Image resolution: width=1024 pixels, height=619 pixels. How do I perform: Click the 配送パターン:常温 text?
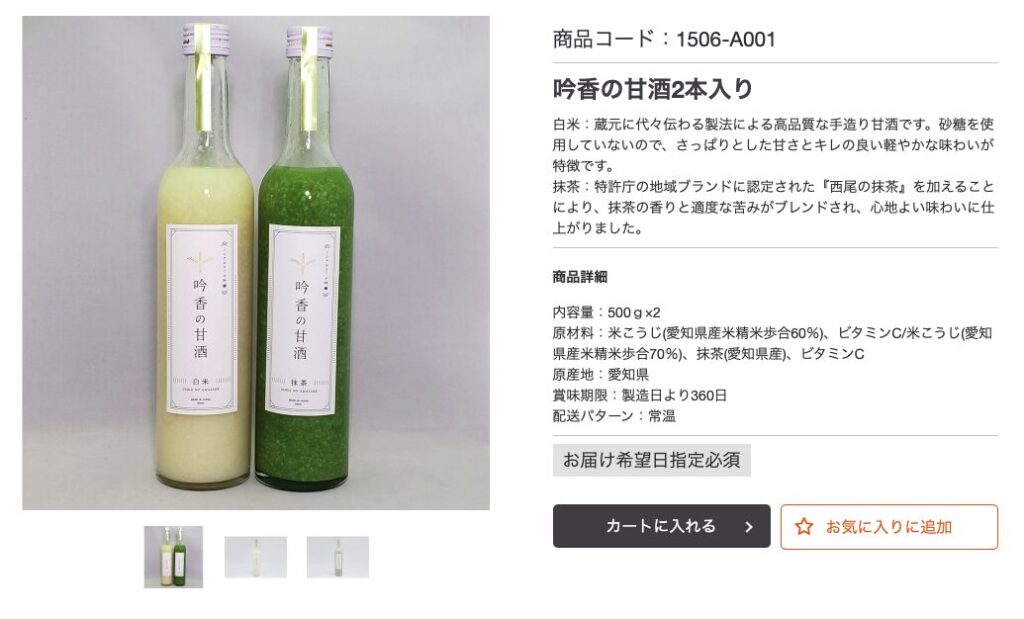tap(614, 416)
